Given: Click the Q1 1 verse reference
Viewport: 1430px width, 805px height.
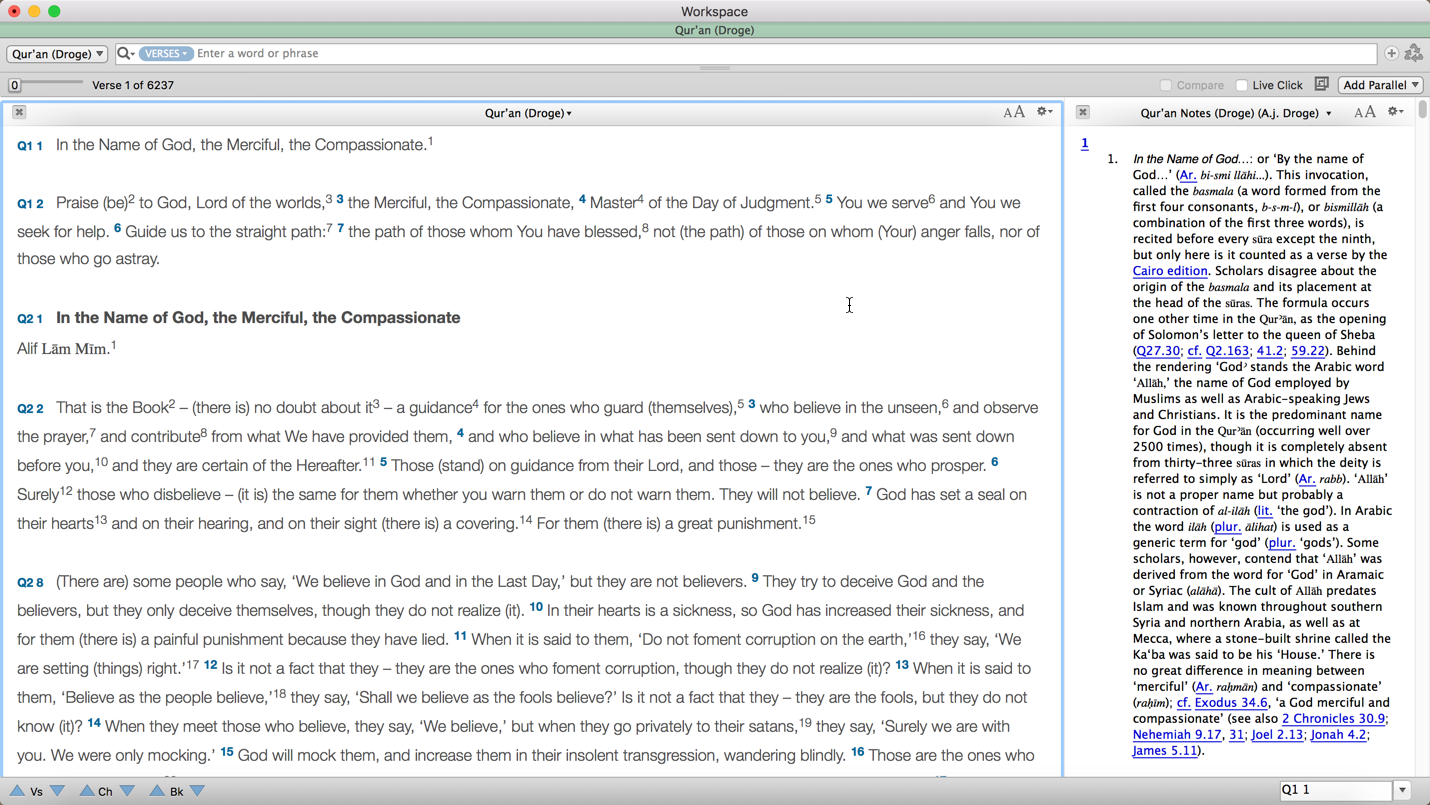Looking at the screenshot, I should click(30, 146).
